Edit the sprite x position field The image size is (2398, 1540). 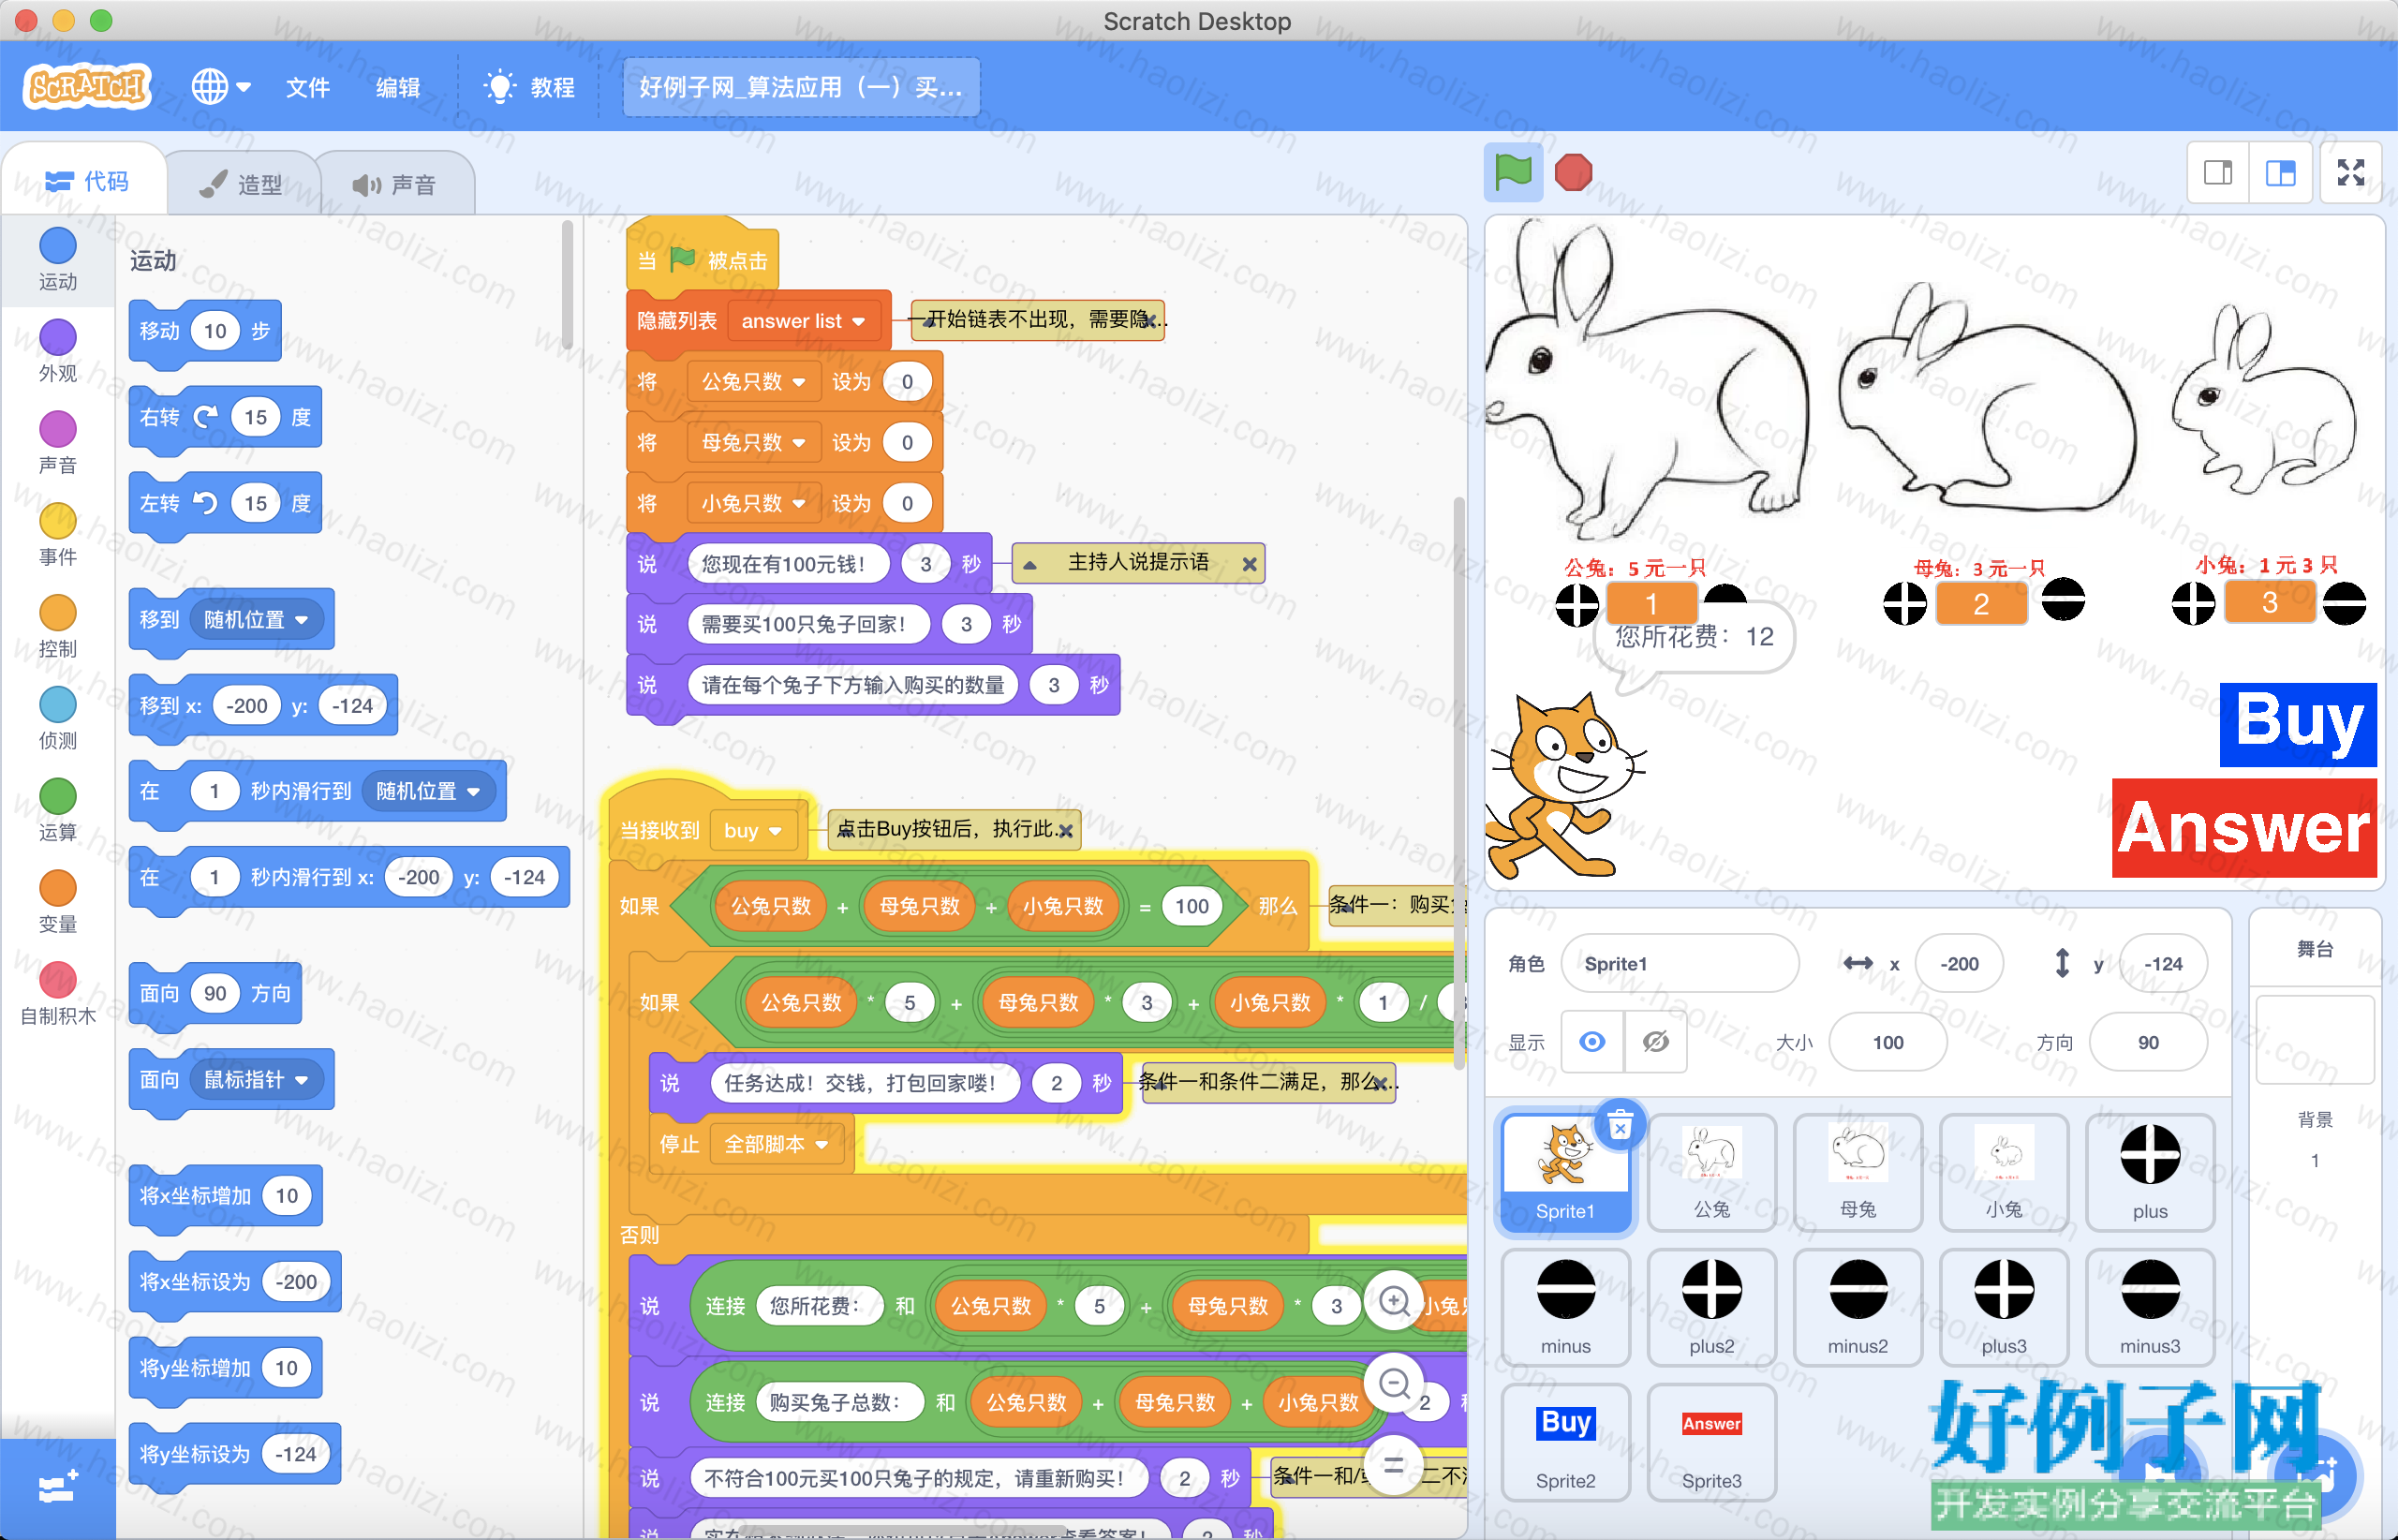click(x=1958, y=964)
